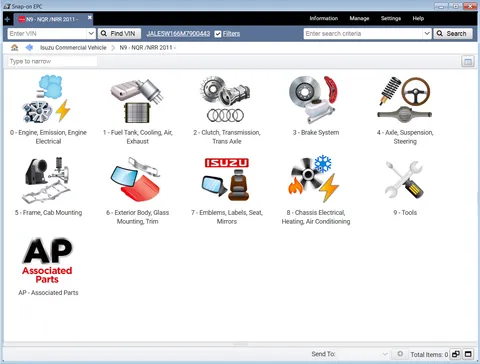Click Isuzu Commercial Vehicle breadcrumb

click(73, 48)
